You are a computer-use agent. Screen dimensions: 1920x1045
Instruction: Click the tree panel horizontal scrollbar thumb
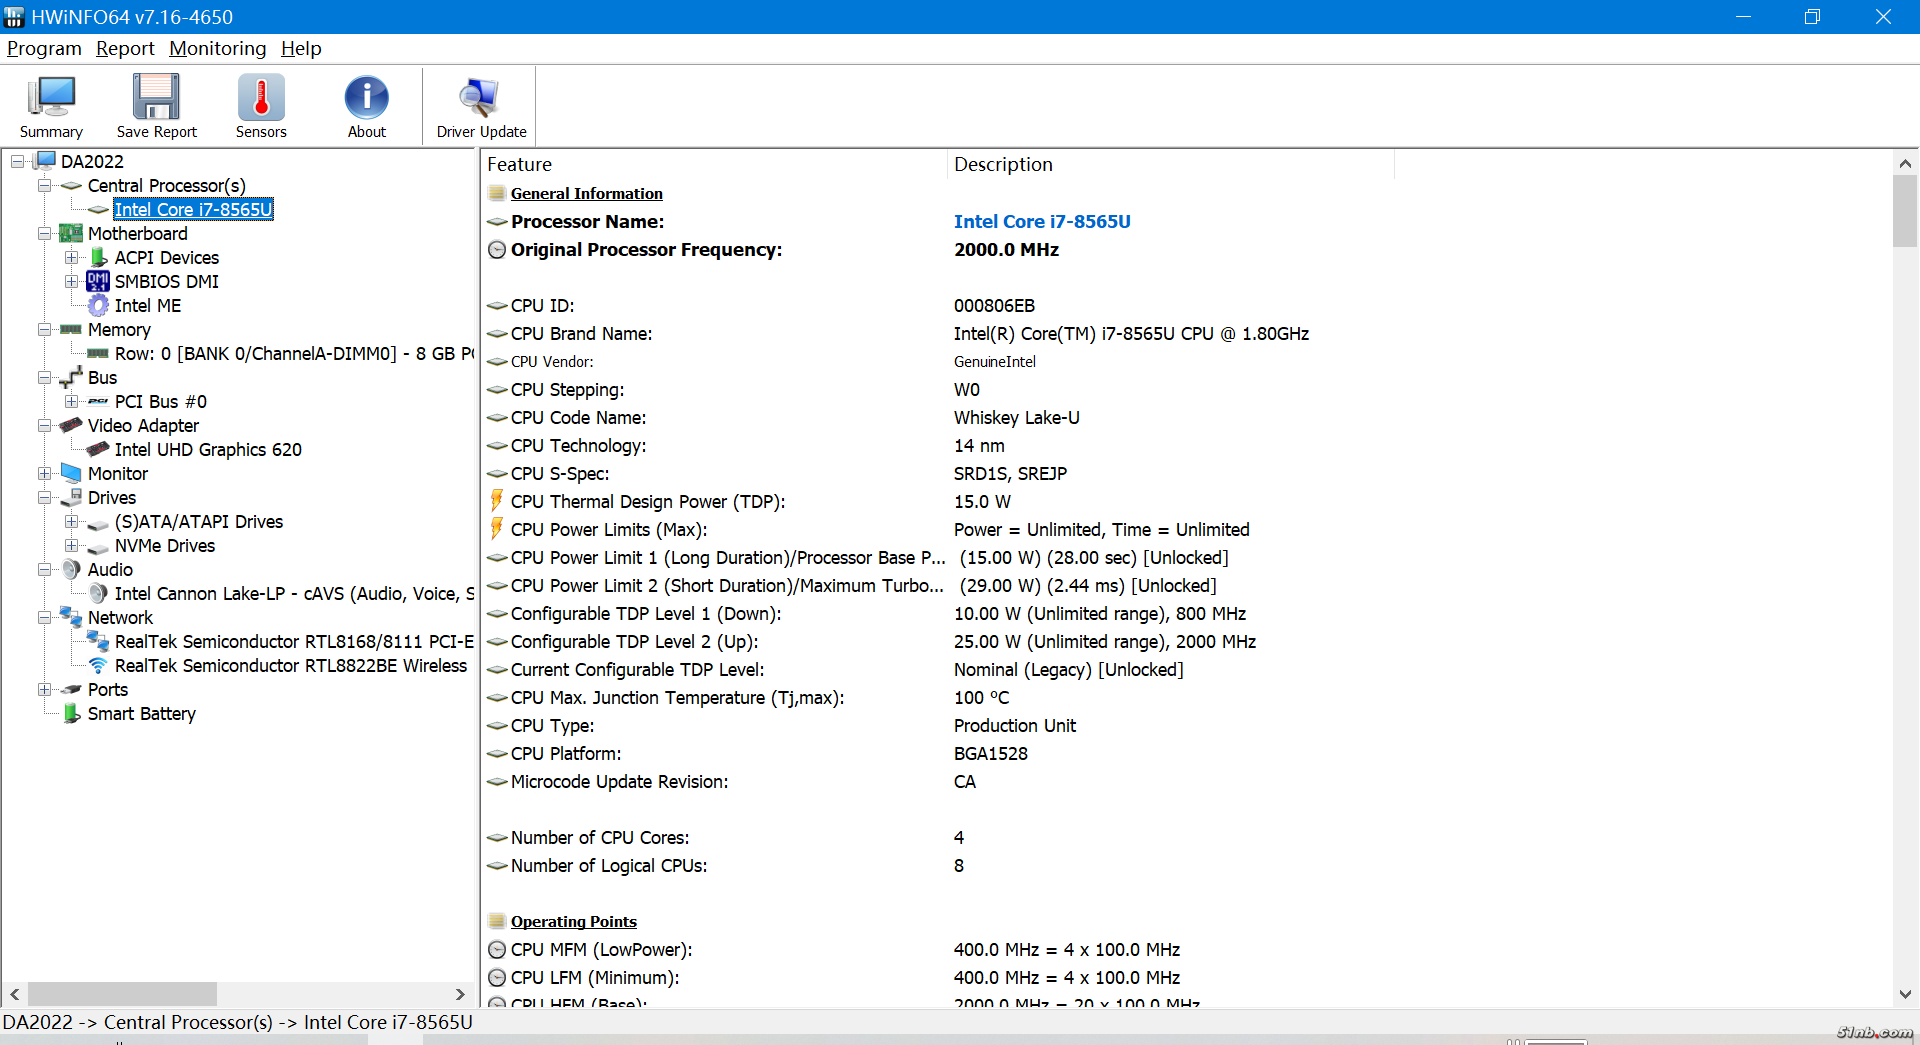122,994
